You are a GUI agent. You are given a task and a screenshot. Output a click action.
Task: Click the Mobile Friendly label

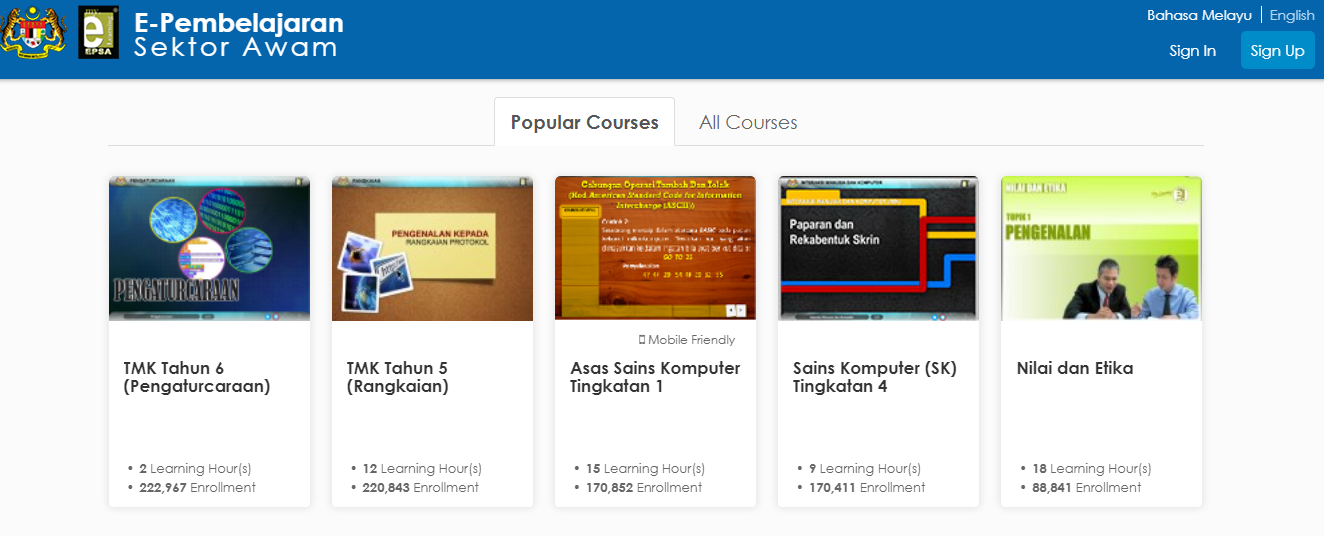point(687,340)
